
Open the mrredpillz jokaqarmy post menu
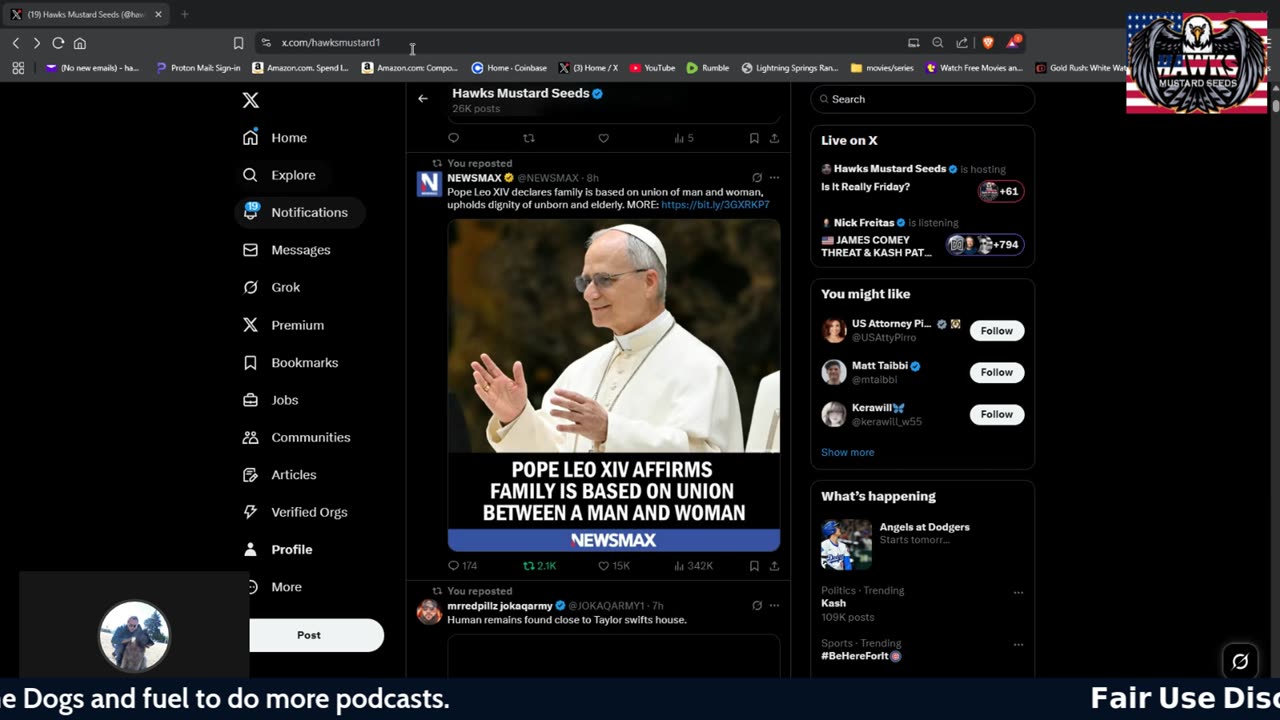pos(774,606)
